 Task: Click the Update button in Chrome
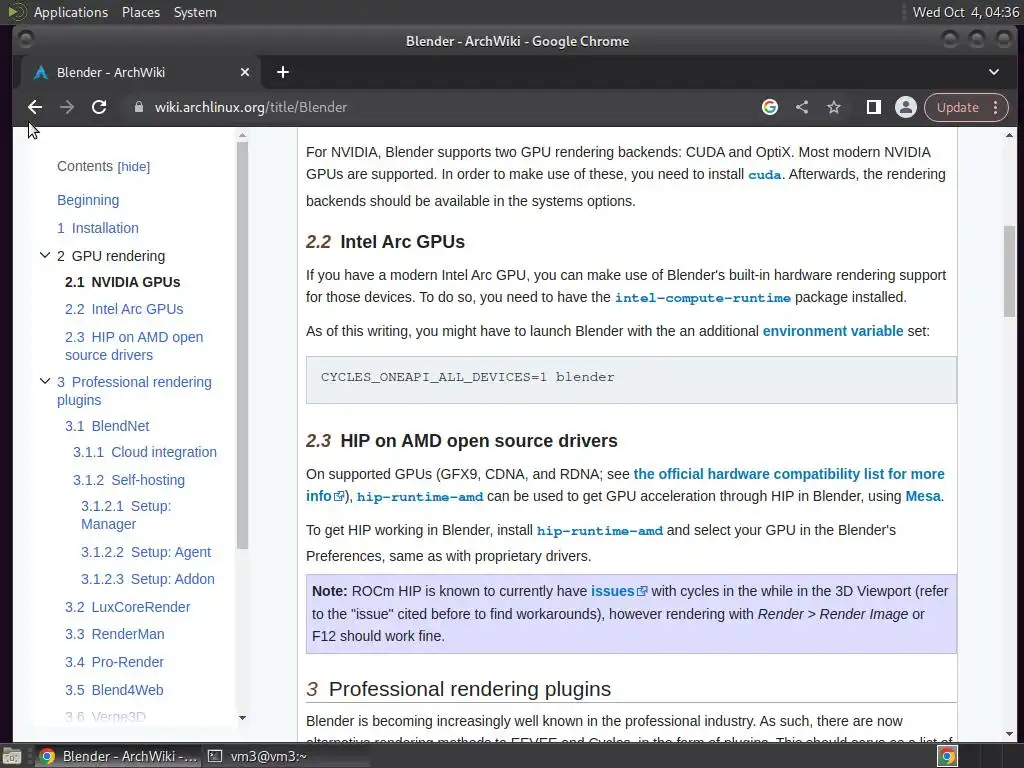[x=957, y=107]
